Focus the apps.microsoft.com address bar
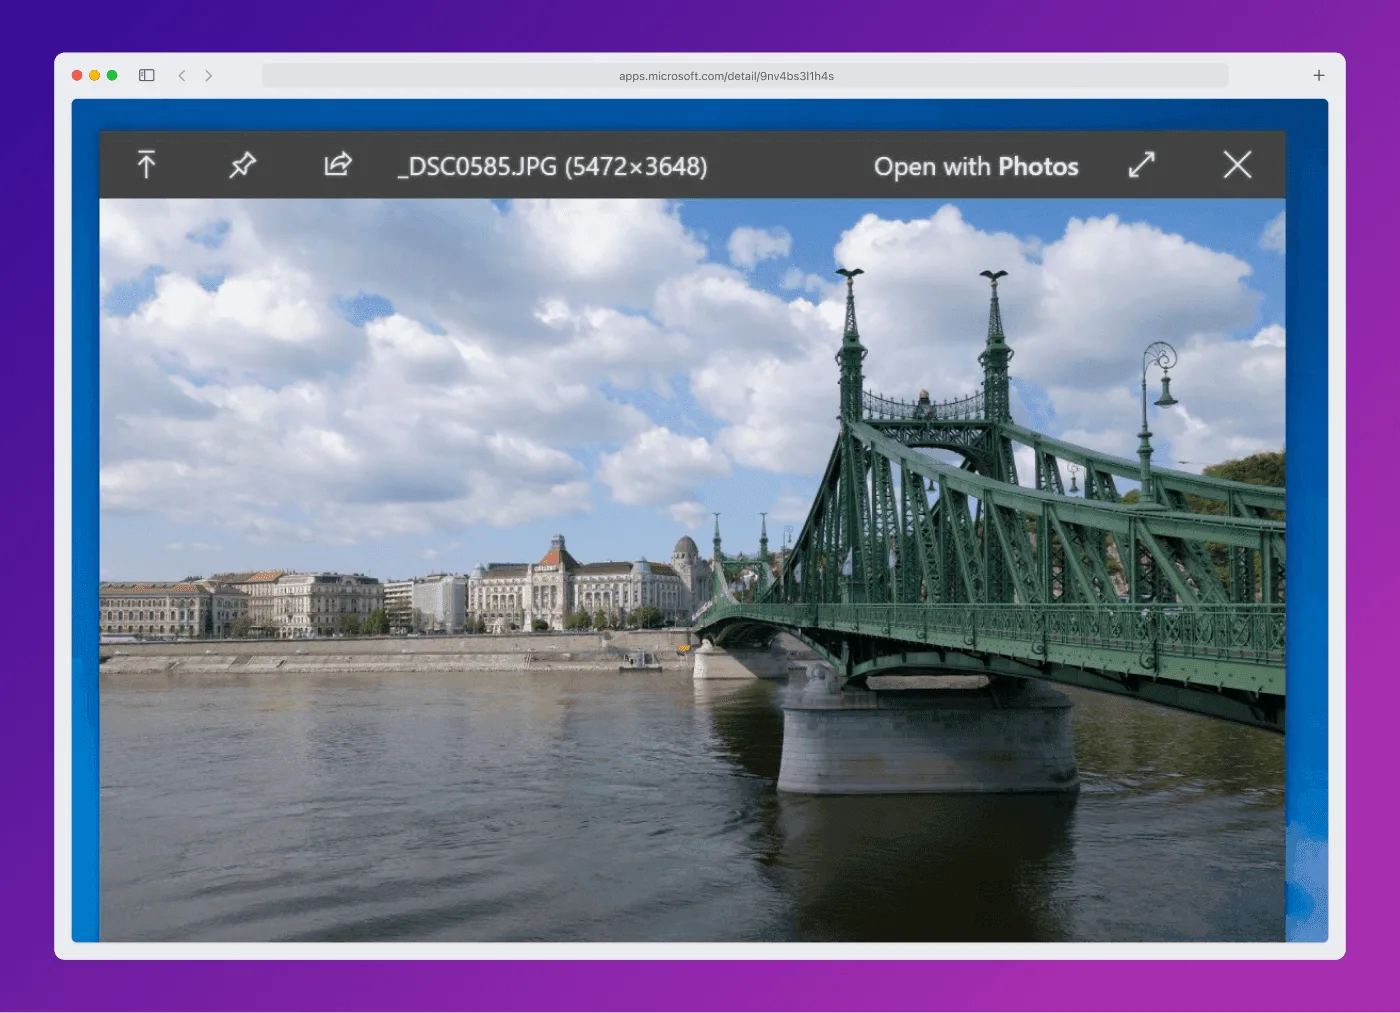 [x=745, y=76]
